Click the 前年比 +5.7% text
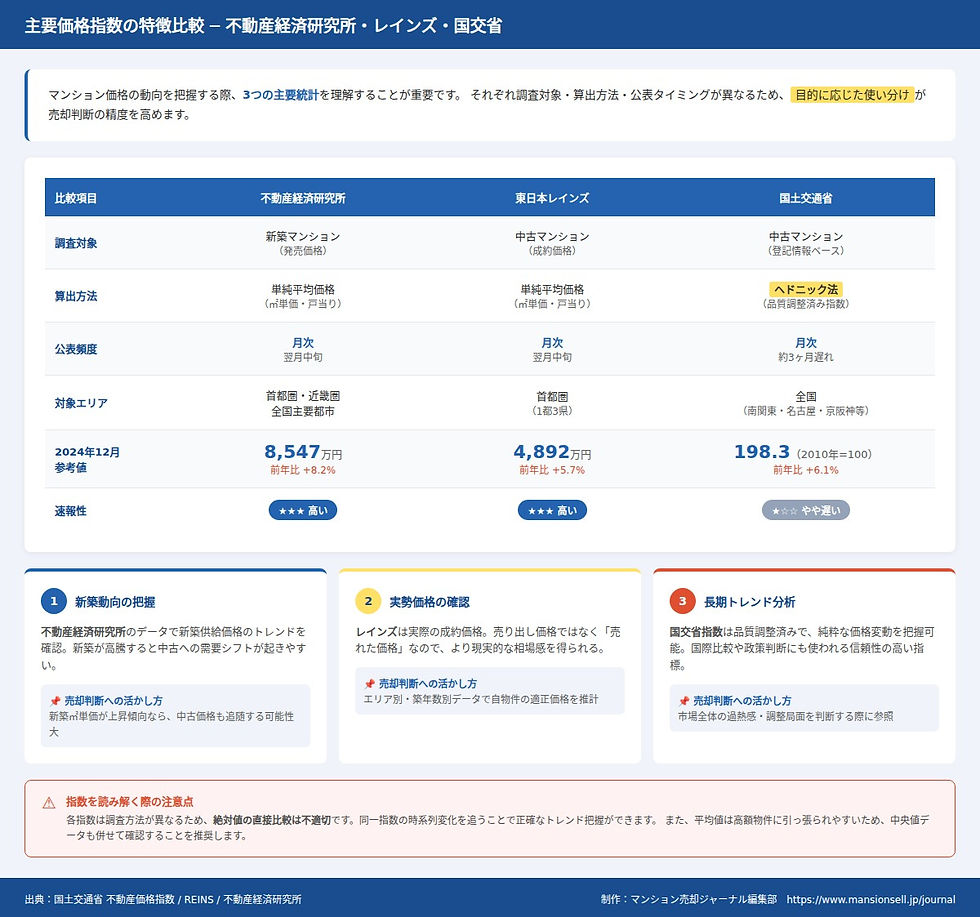This screenshot has height=917, width=980. (552, 470)
